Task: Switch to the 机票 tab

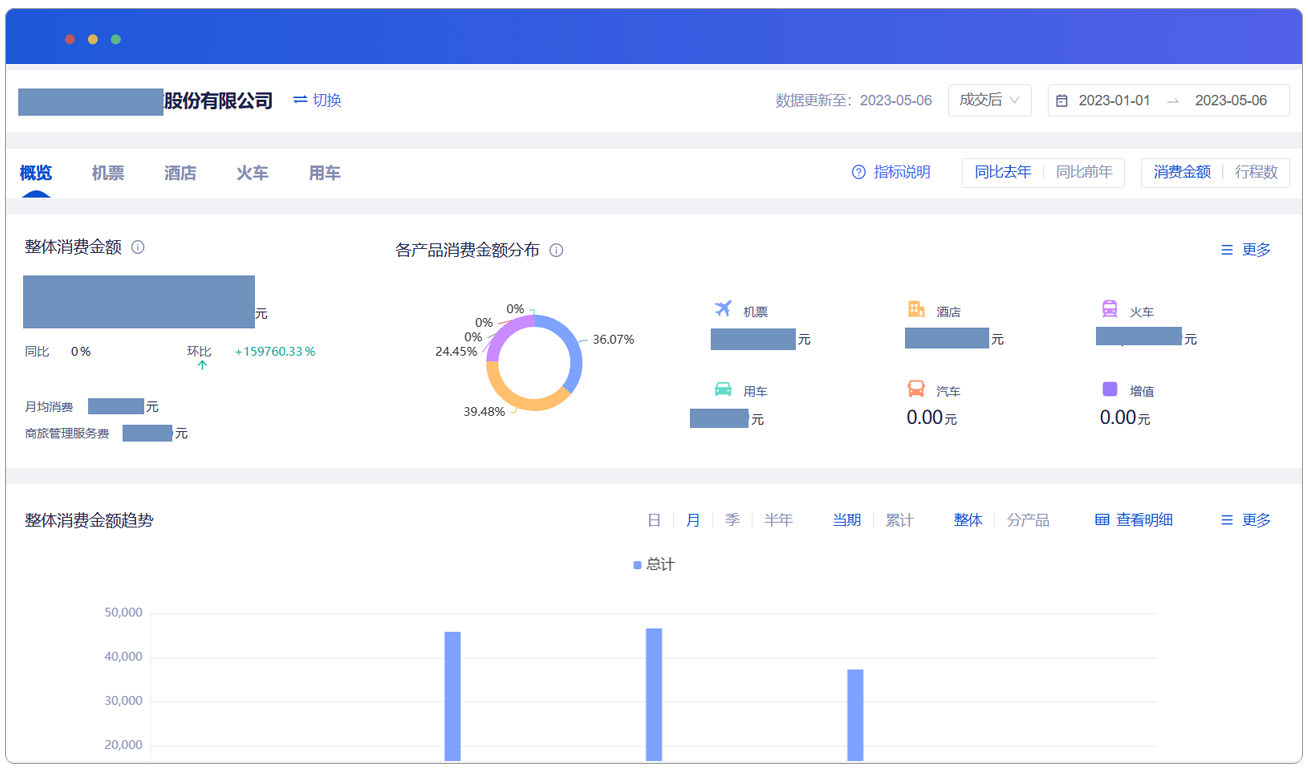Action: click(x=108, y=173)
